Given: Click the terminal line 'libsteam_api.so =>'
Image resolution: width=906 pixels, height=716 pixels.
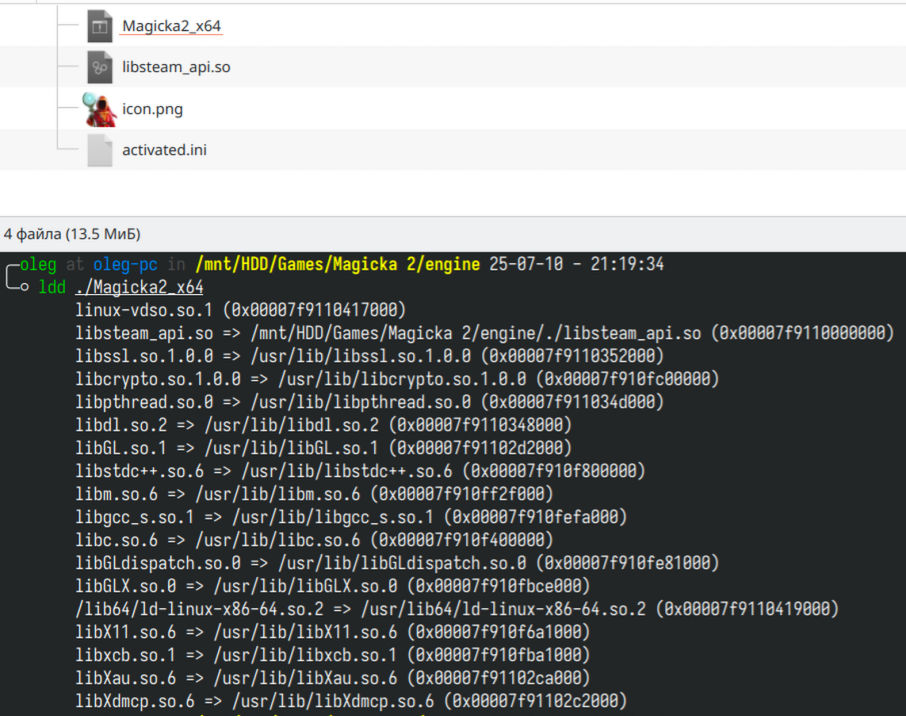Looking at the screenshot, I should [485, 333].
